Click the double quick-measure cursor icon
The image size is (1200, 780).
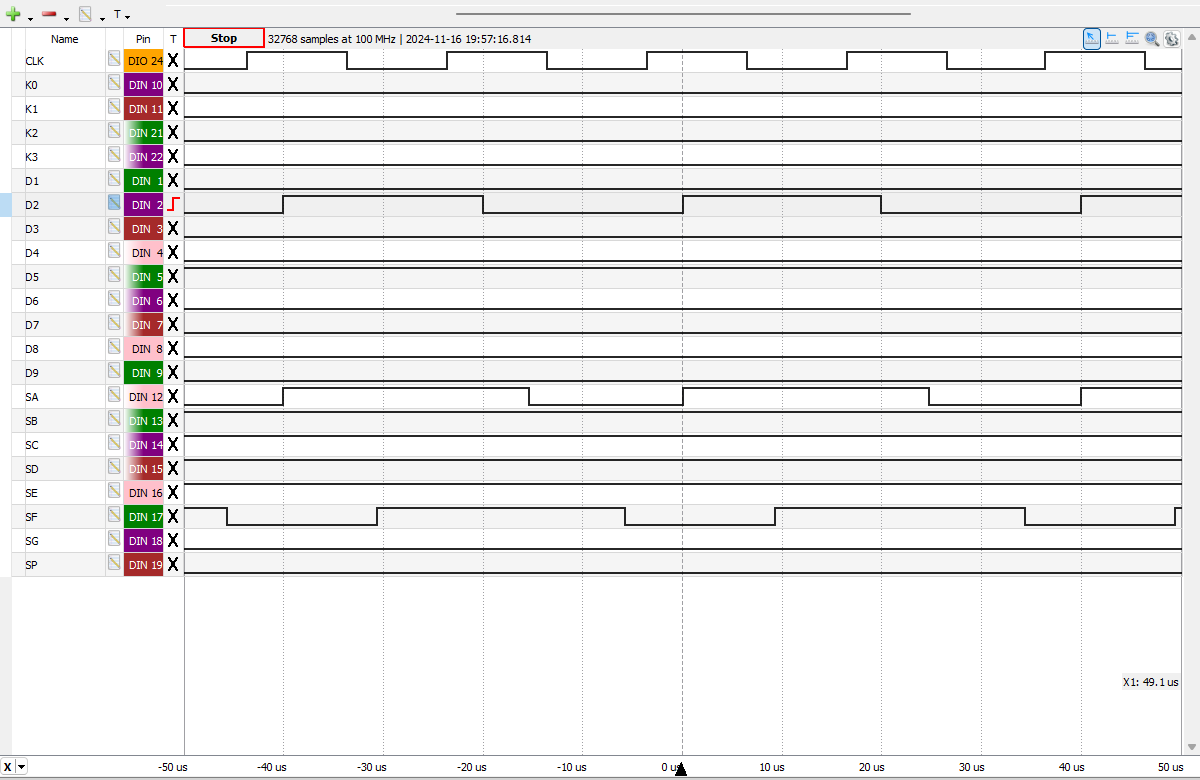pos(1132,38)
